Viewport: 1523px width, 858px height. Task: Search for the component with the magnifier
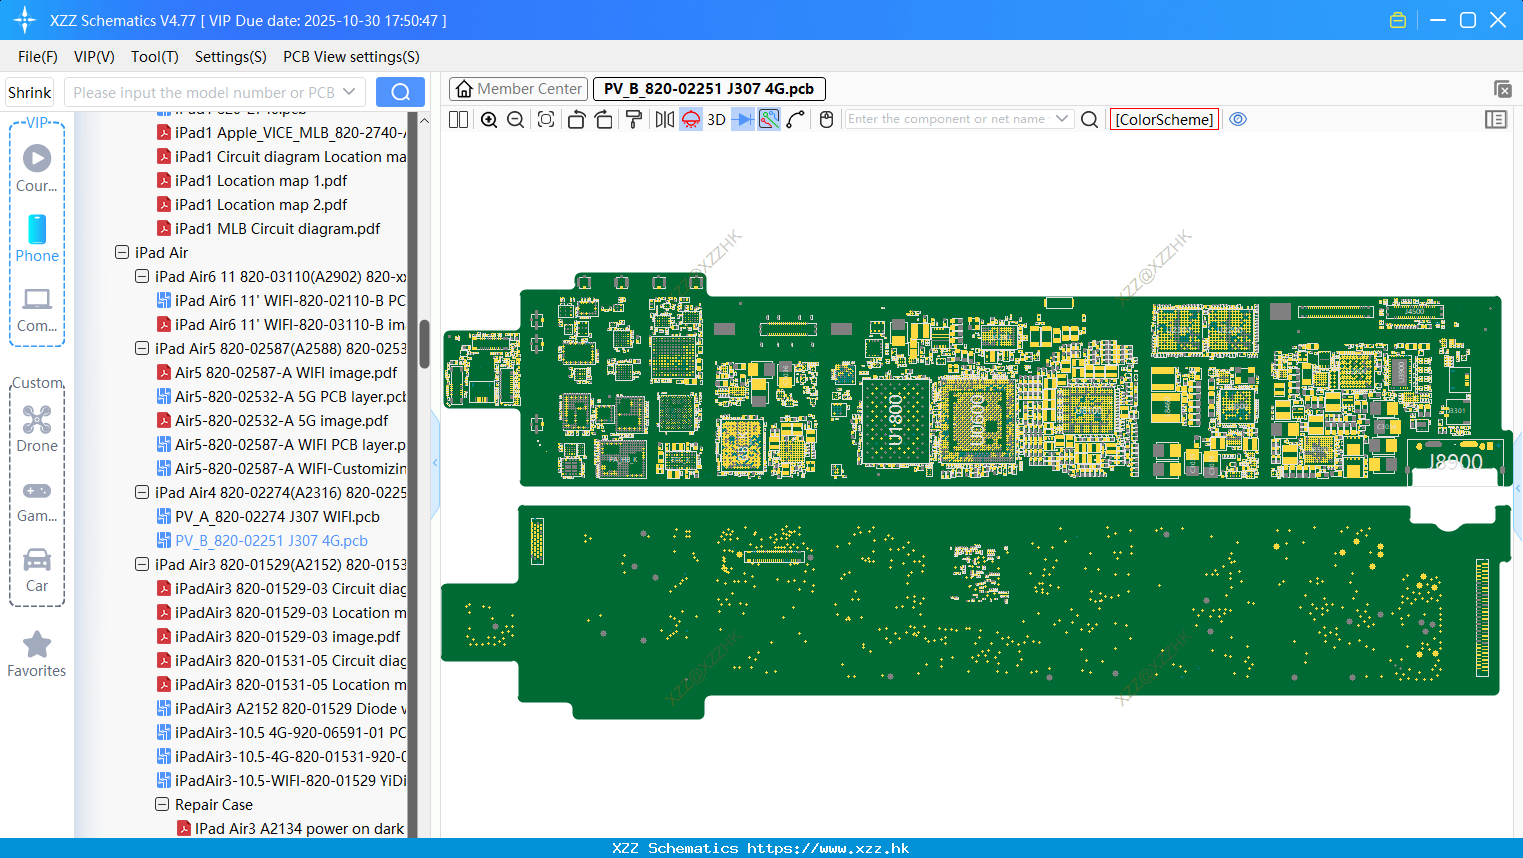click(x=1090, y=119)
